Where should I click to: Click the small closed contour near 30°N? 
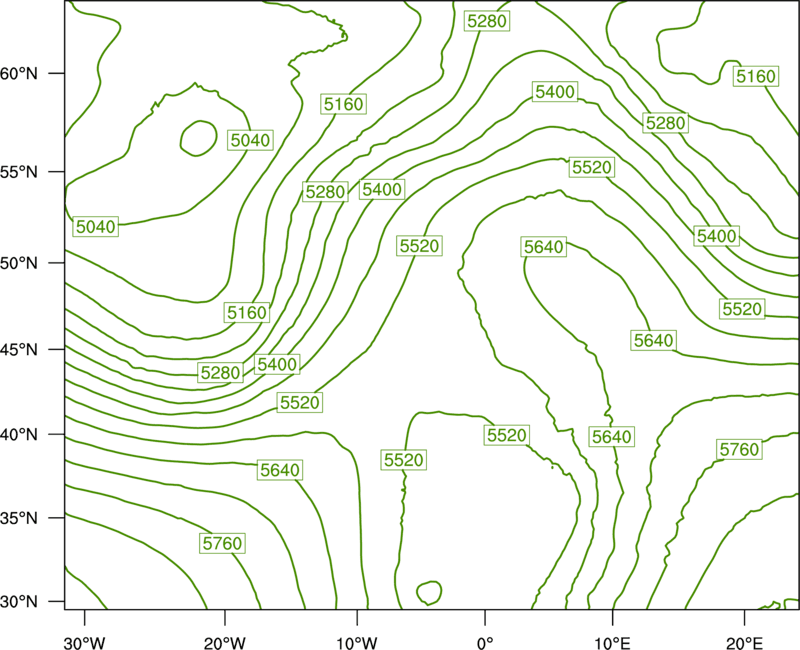(429, 592)
